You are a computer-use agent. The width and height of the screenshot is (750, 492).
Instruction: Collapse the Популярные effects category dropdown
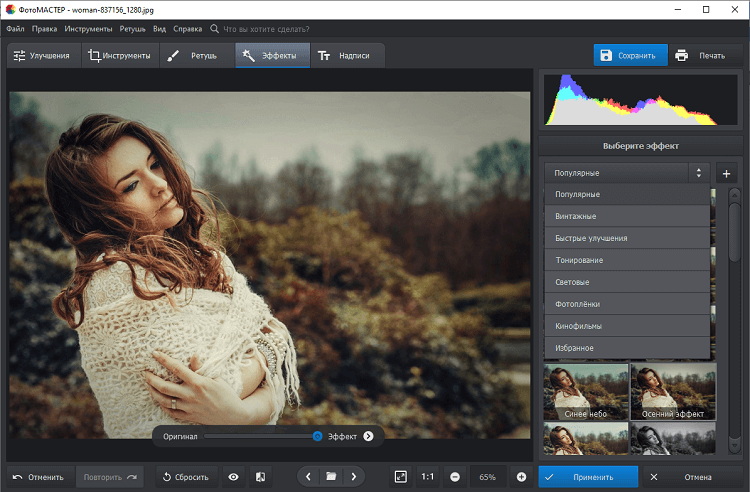[627, 173]
